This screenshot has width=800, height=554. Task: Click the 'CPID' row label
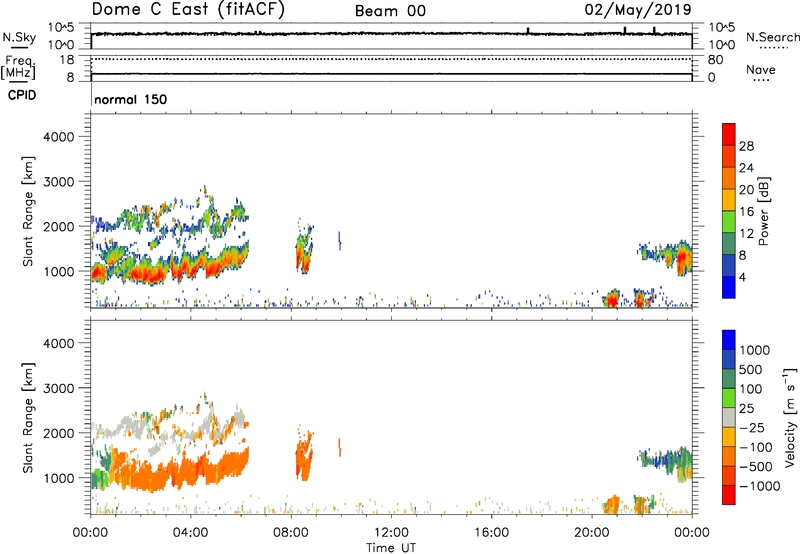[x=22, y=95]
